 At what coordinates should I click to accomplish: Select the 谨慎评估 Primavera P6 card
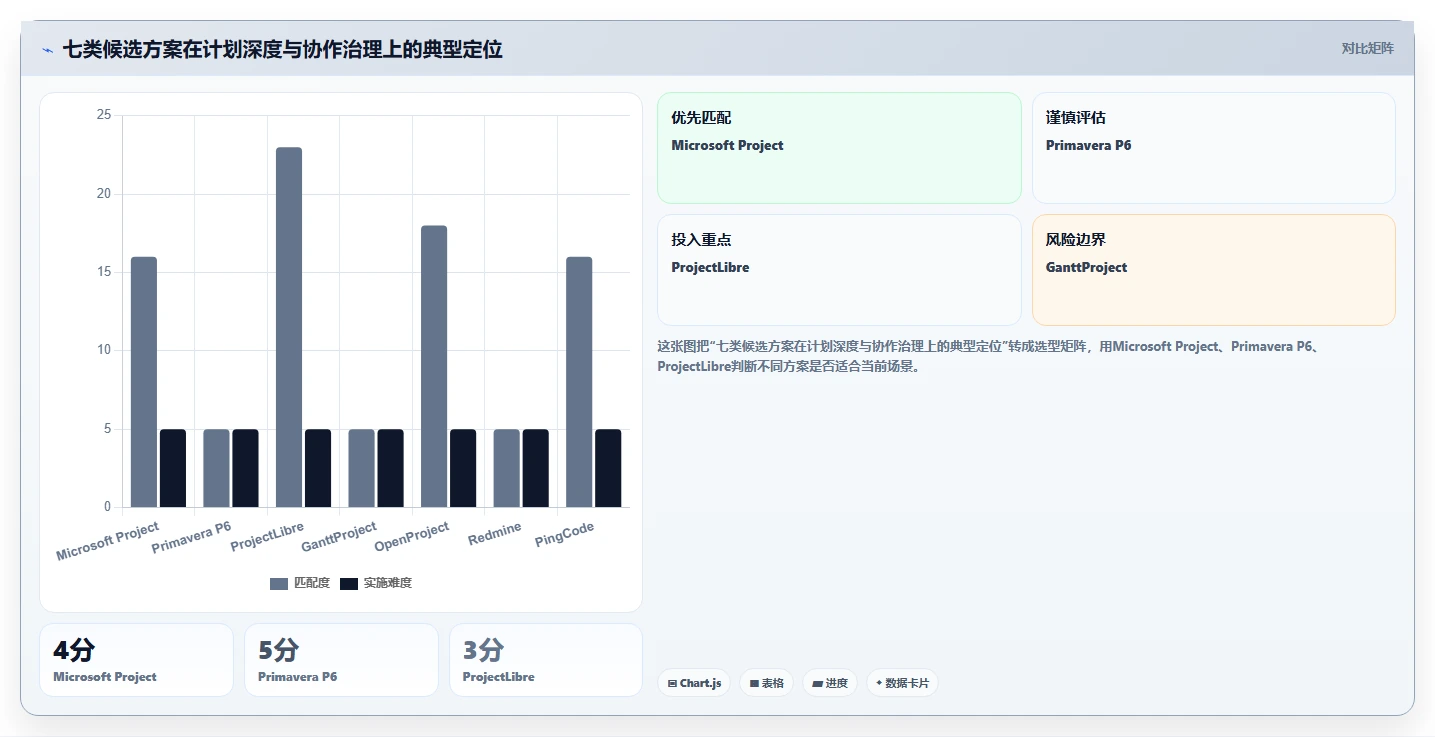(x=1213, y=148)
